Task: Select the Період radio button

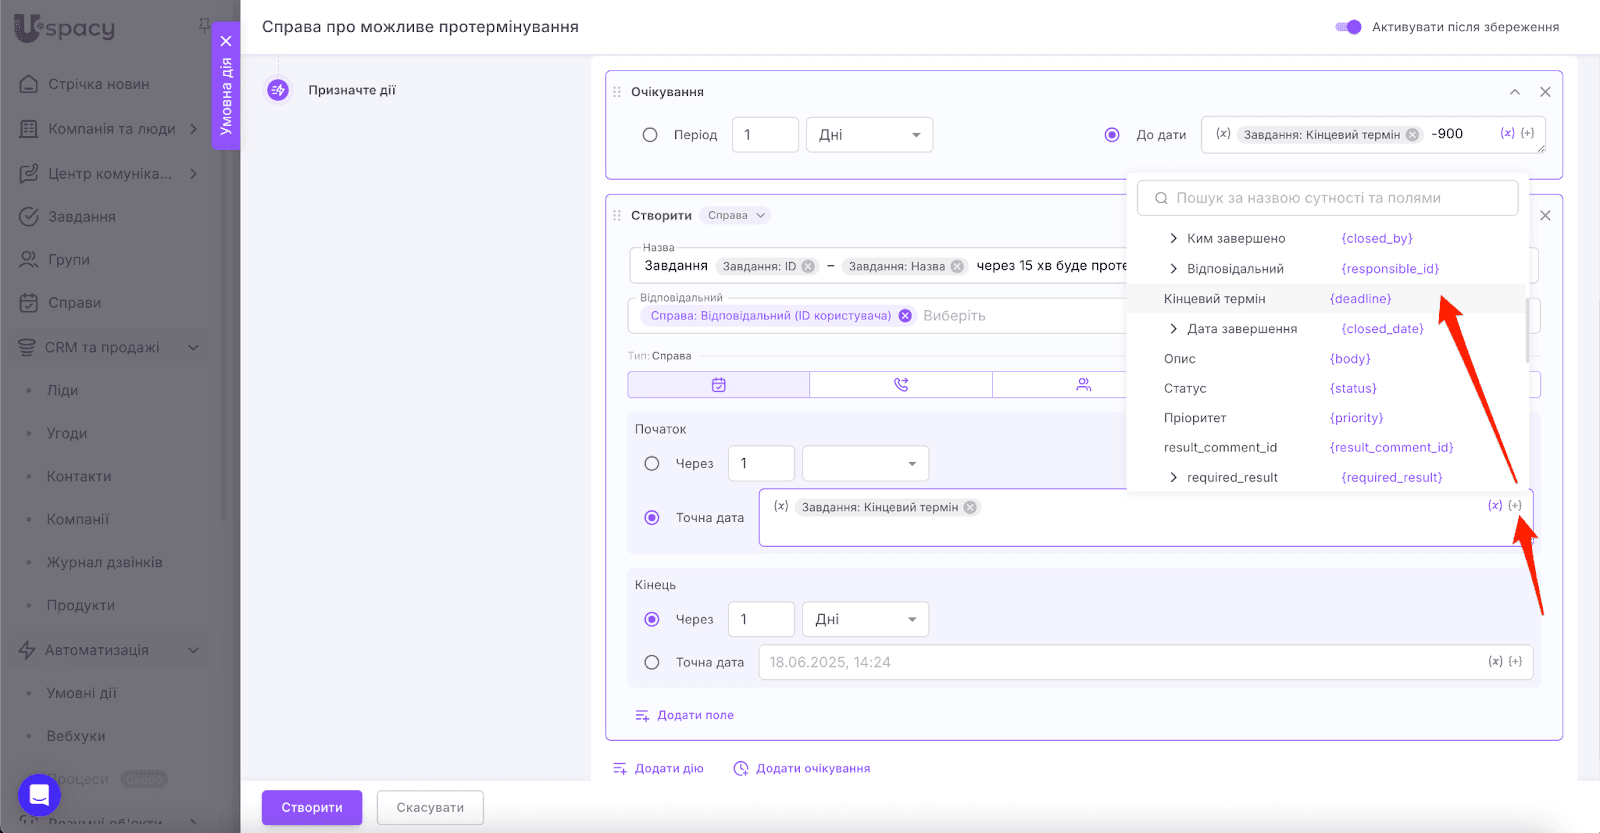Action: pos(650,135)
